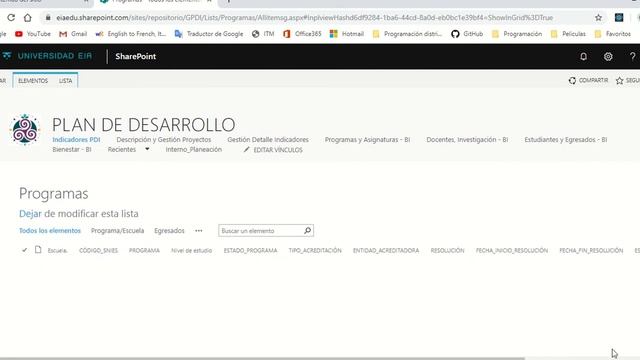Viewport: 640px width, 360px height.
Task: Open the browser extension icon in toolbar
Action: (619, 18)
